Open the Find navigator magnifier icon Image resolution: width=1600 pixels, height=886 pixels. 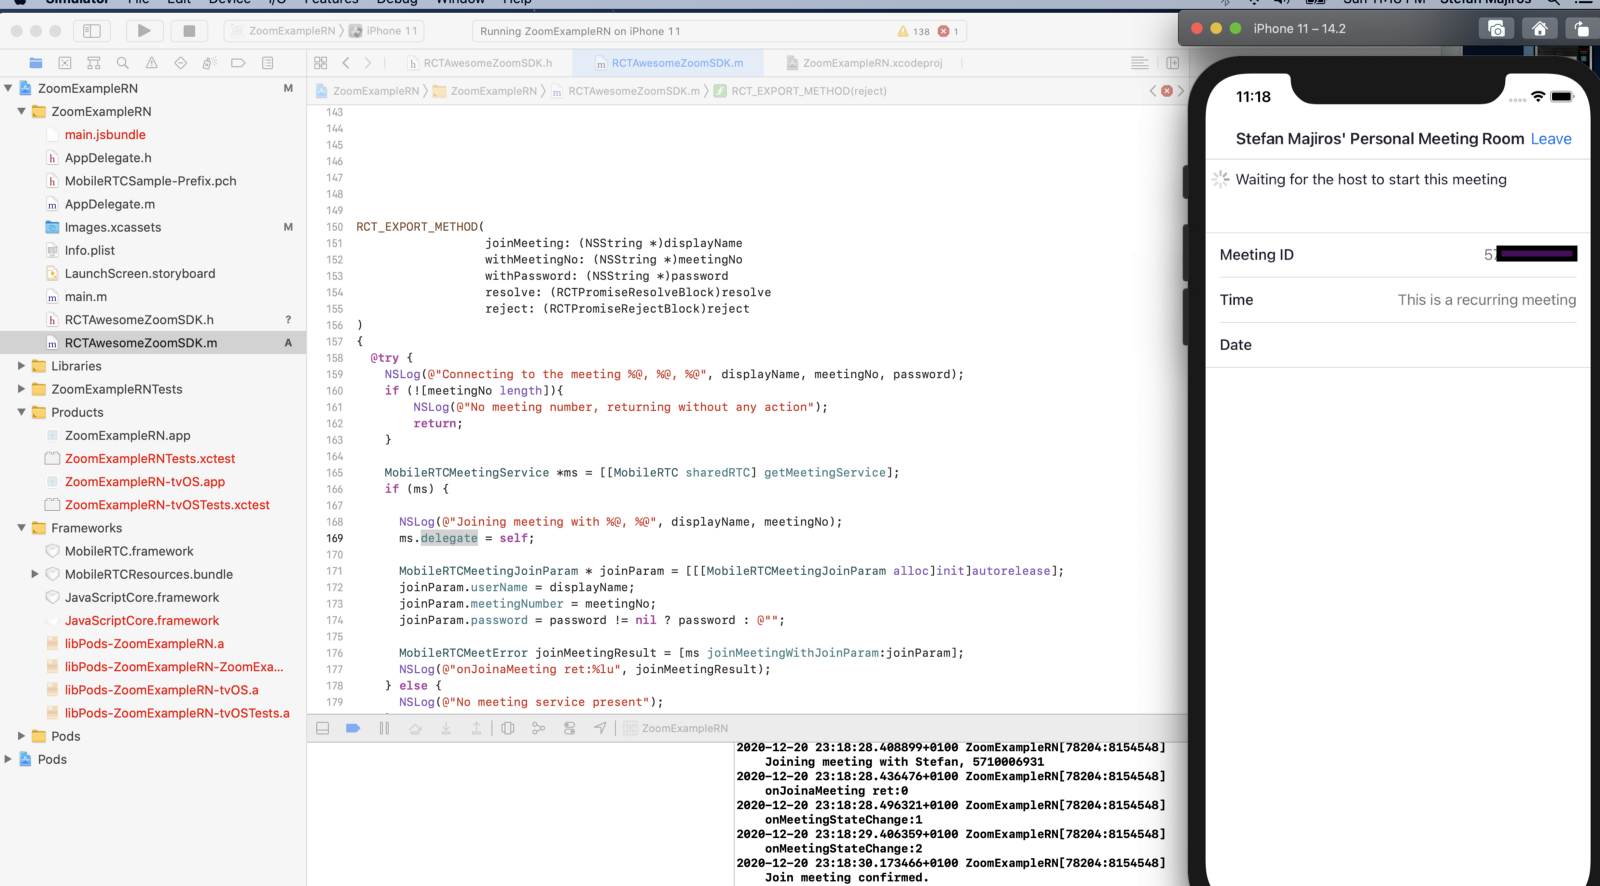tap(123, 63)
